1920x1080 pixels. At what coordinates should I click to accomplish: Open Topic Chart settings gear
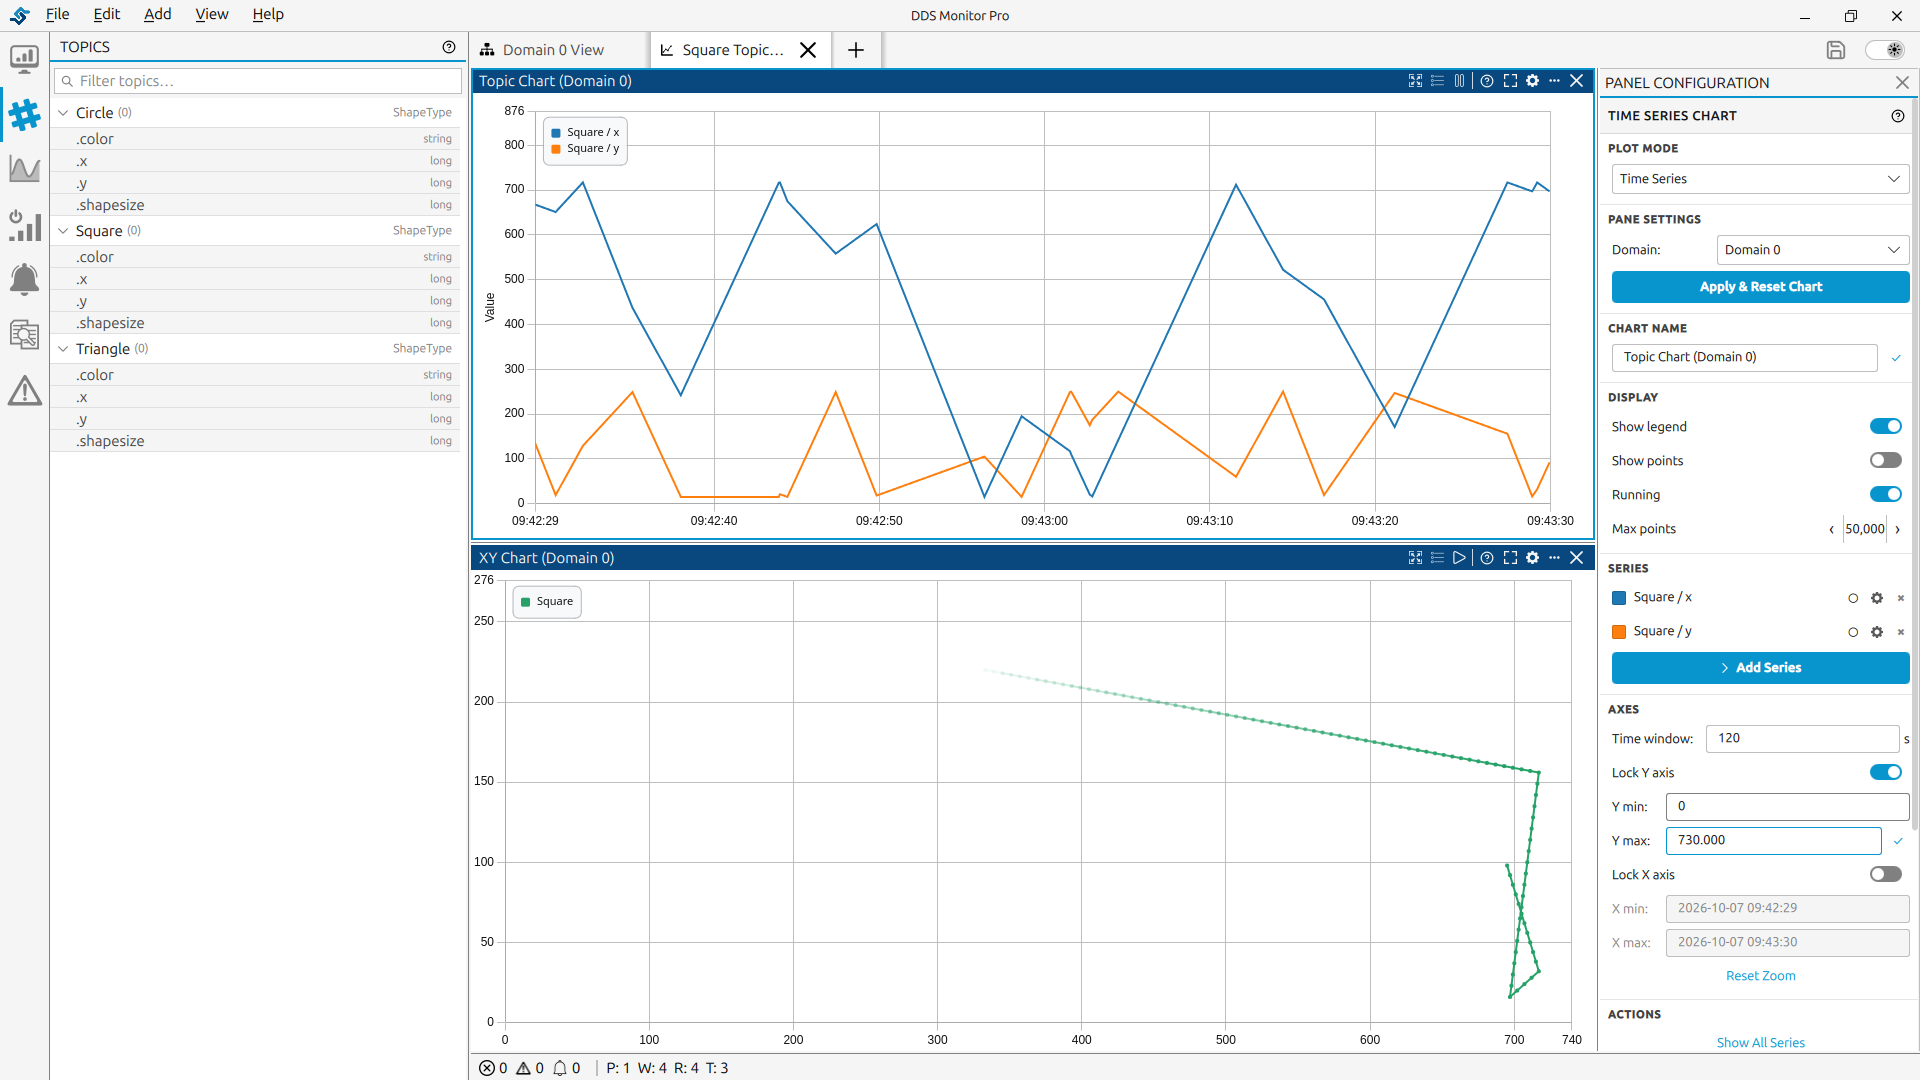point(1532,81)
